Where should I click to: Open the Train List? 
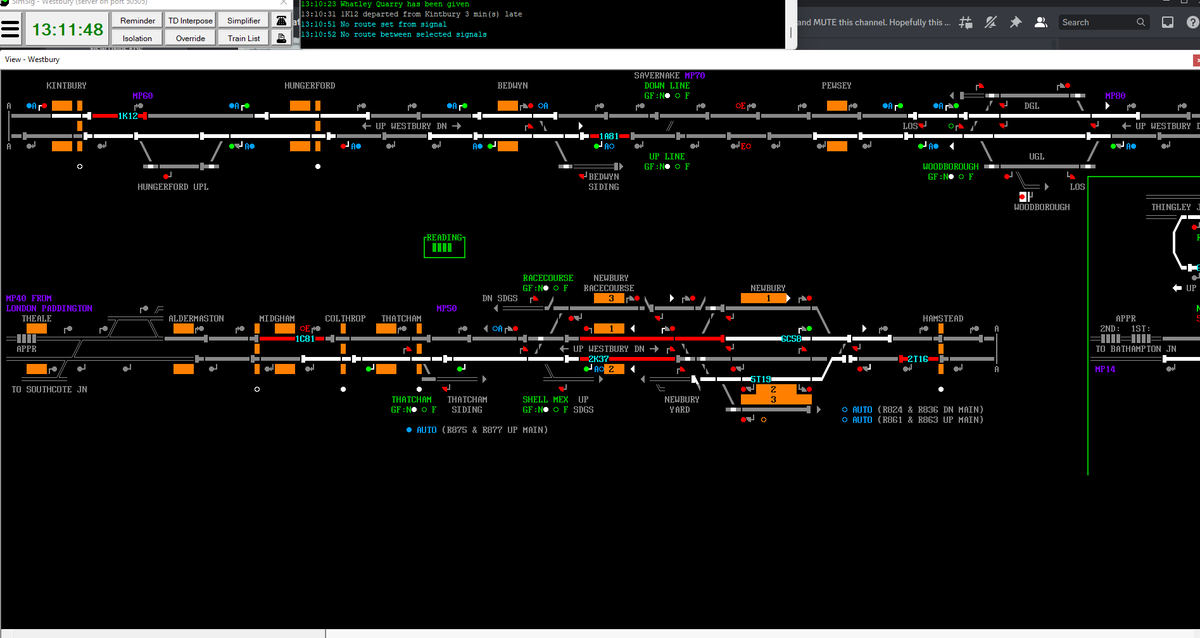coord(244,38)
